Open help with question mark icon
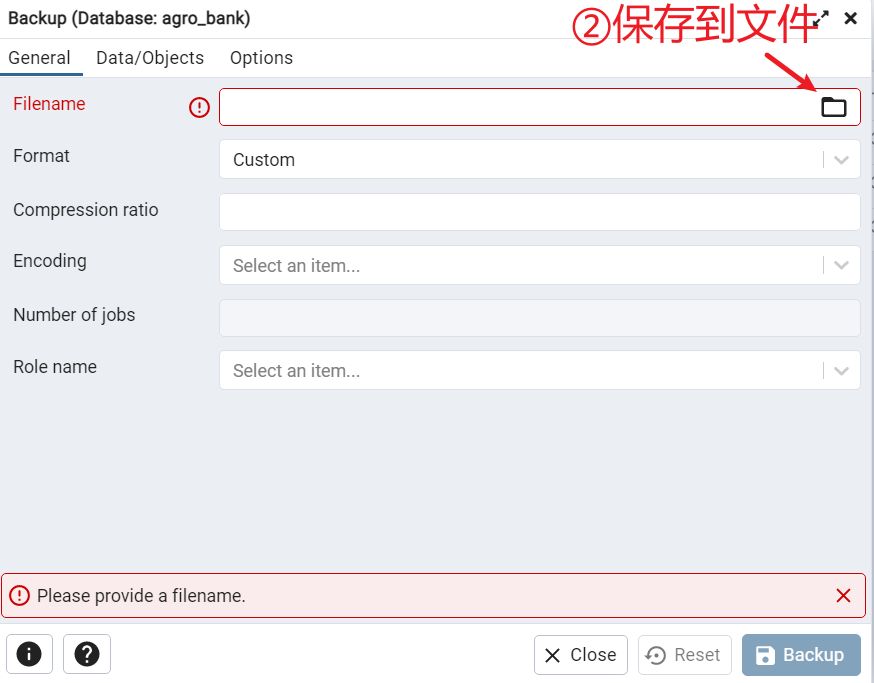874x683 pixels. point(87,654)
